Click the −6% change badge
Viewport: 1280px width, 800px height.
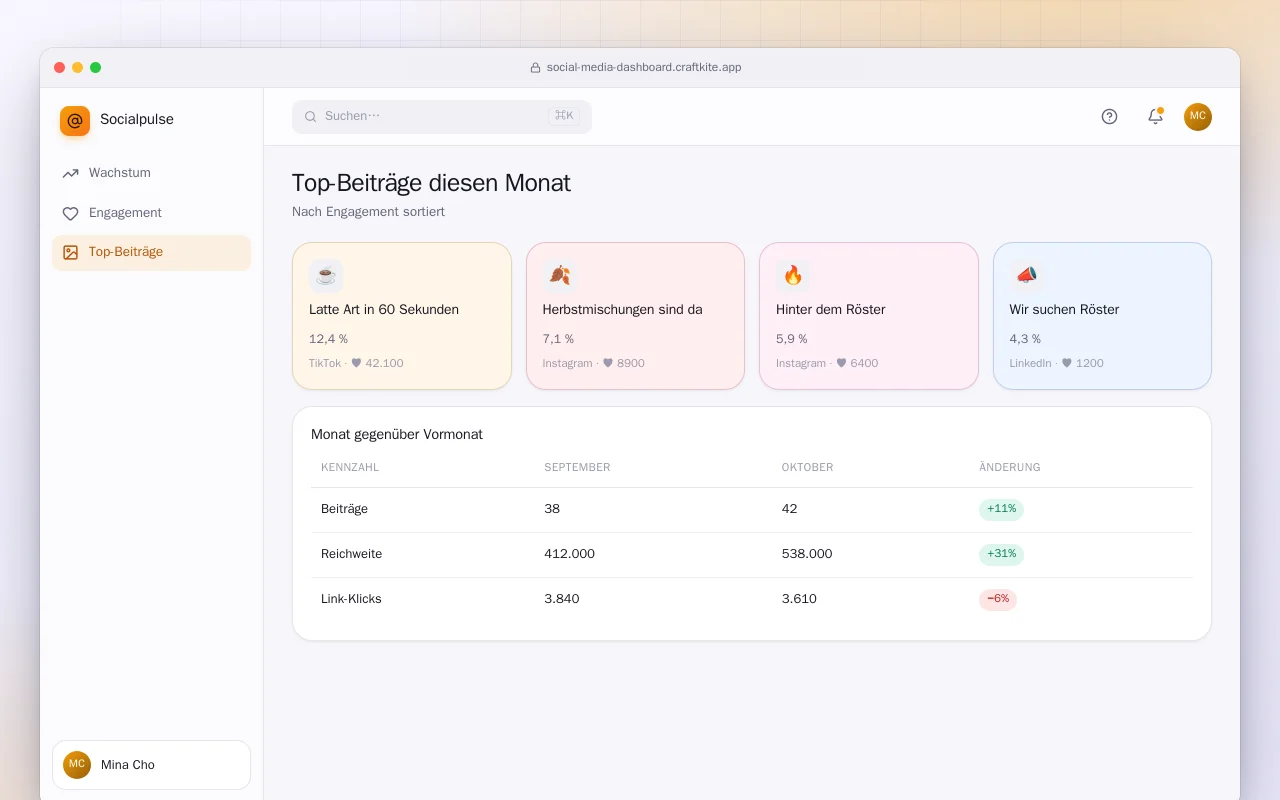point(998,599)
